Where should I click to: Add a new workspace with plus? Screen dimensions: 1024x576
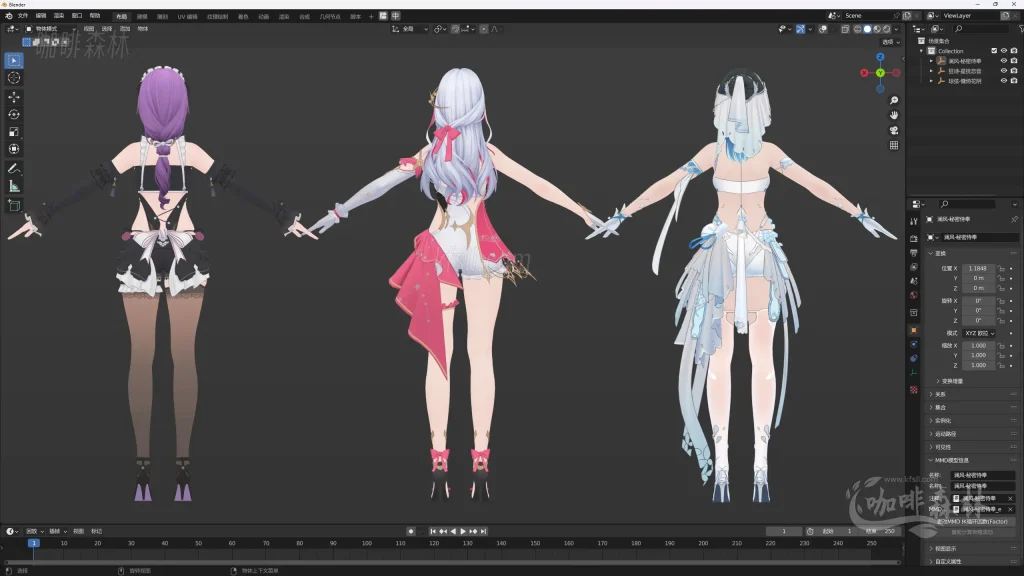tap(371, 16)
